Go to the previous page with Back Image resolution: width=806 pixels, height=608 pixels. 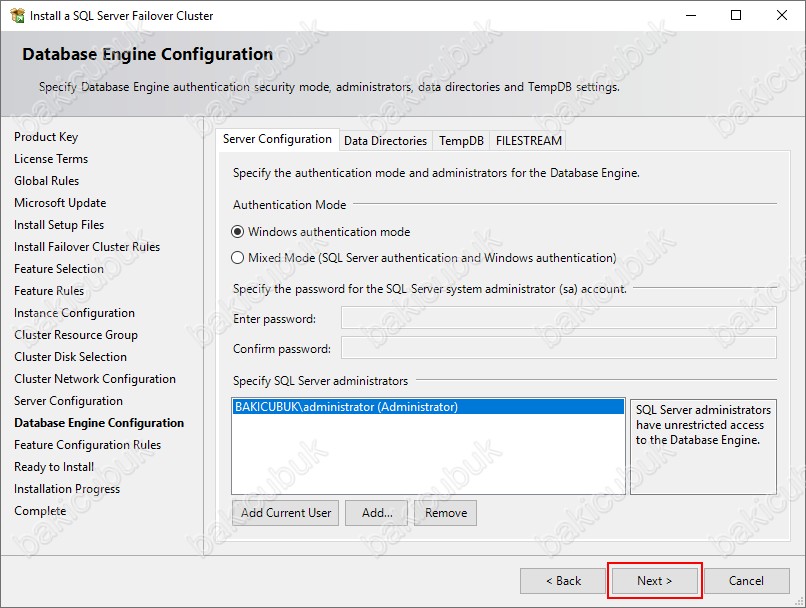(563, 581)
